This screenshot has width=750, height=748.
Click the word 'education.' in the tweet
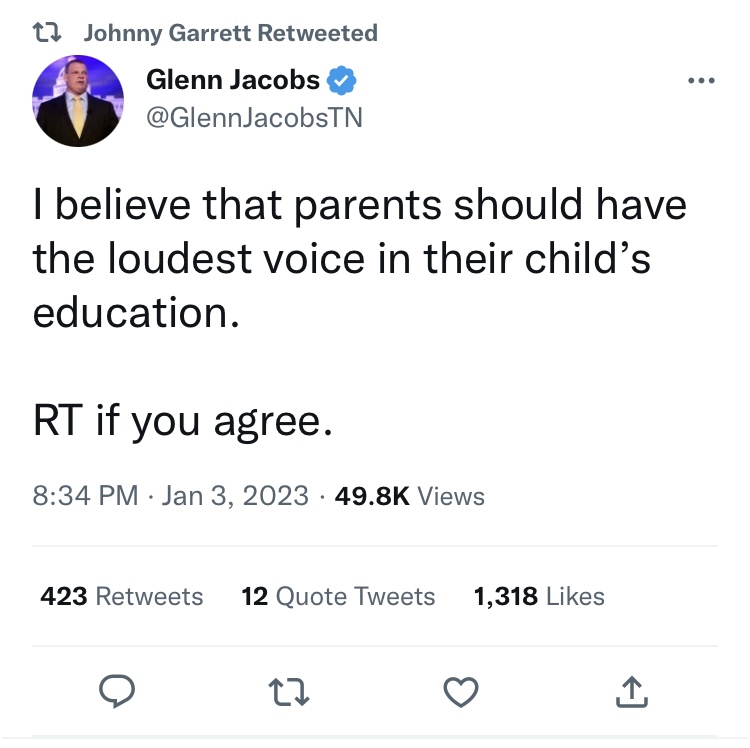[137, 314]
